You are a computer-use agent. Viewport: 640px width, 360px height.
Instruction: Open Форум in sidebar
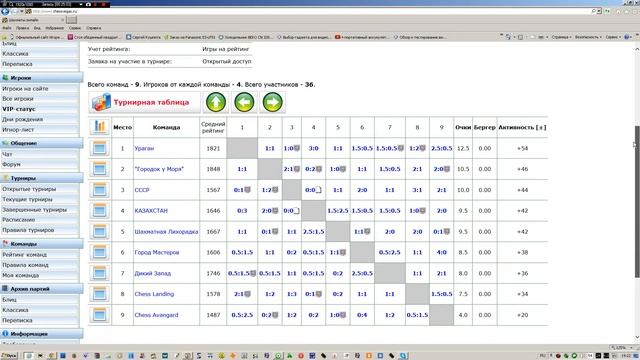11,164
